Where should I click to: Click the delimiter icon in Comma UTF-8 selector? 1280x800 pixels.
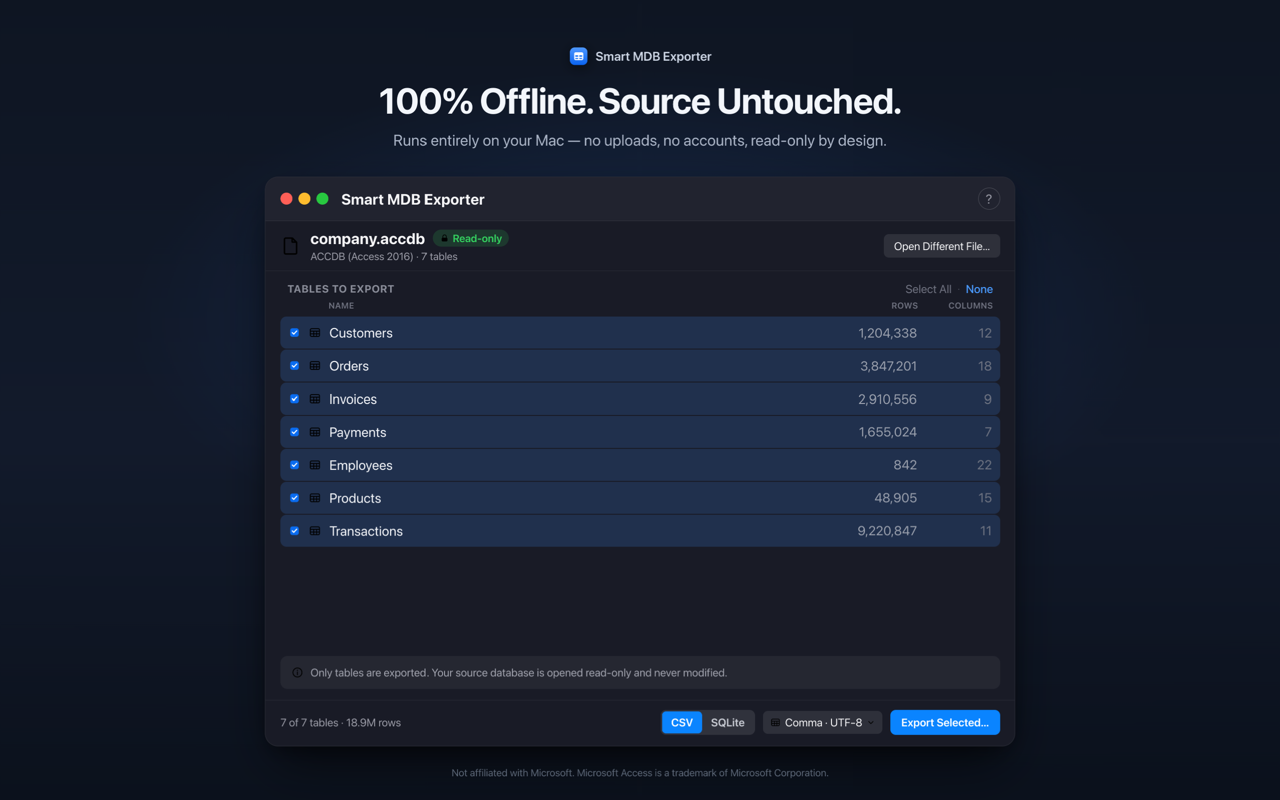(x=775, y=722)
